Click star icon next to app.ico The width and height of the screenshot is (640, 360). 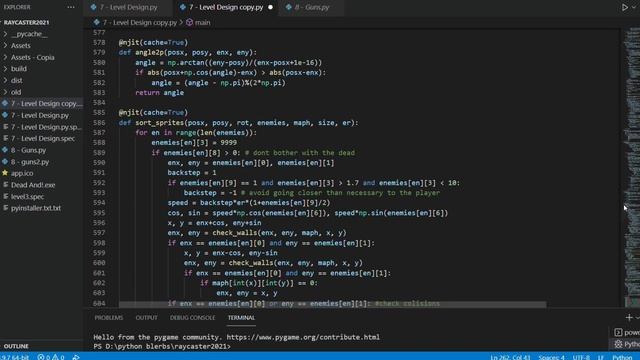[5, 173]
